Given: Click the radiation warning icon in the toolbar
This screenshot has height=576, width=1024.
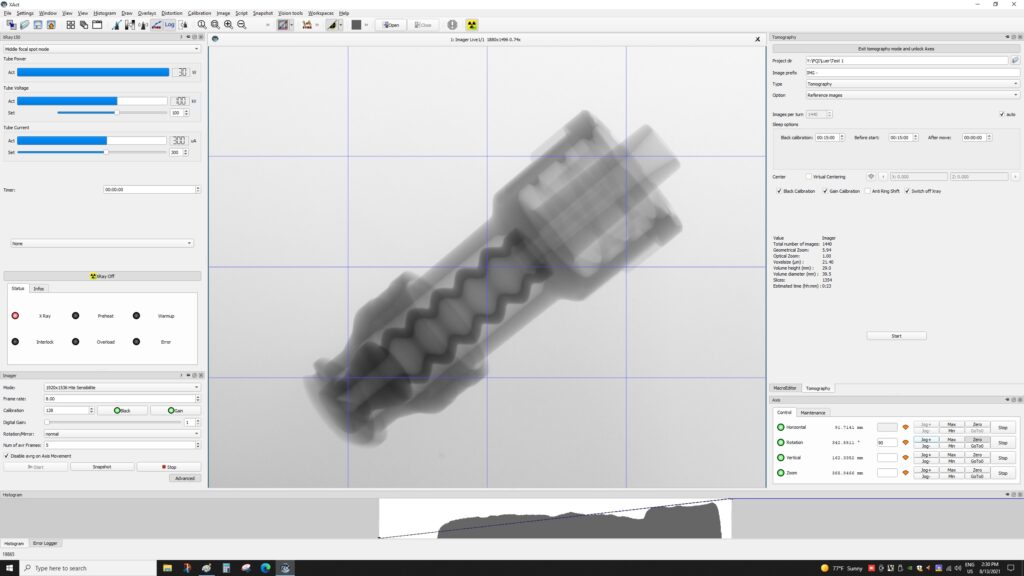Looking at the screenshot, I should (x=472, y=24).
